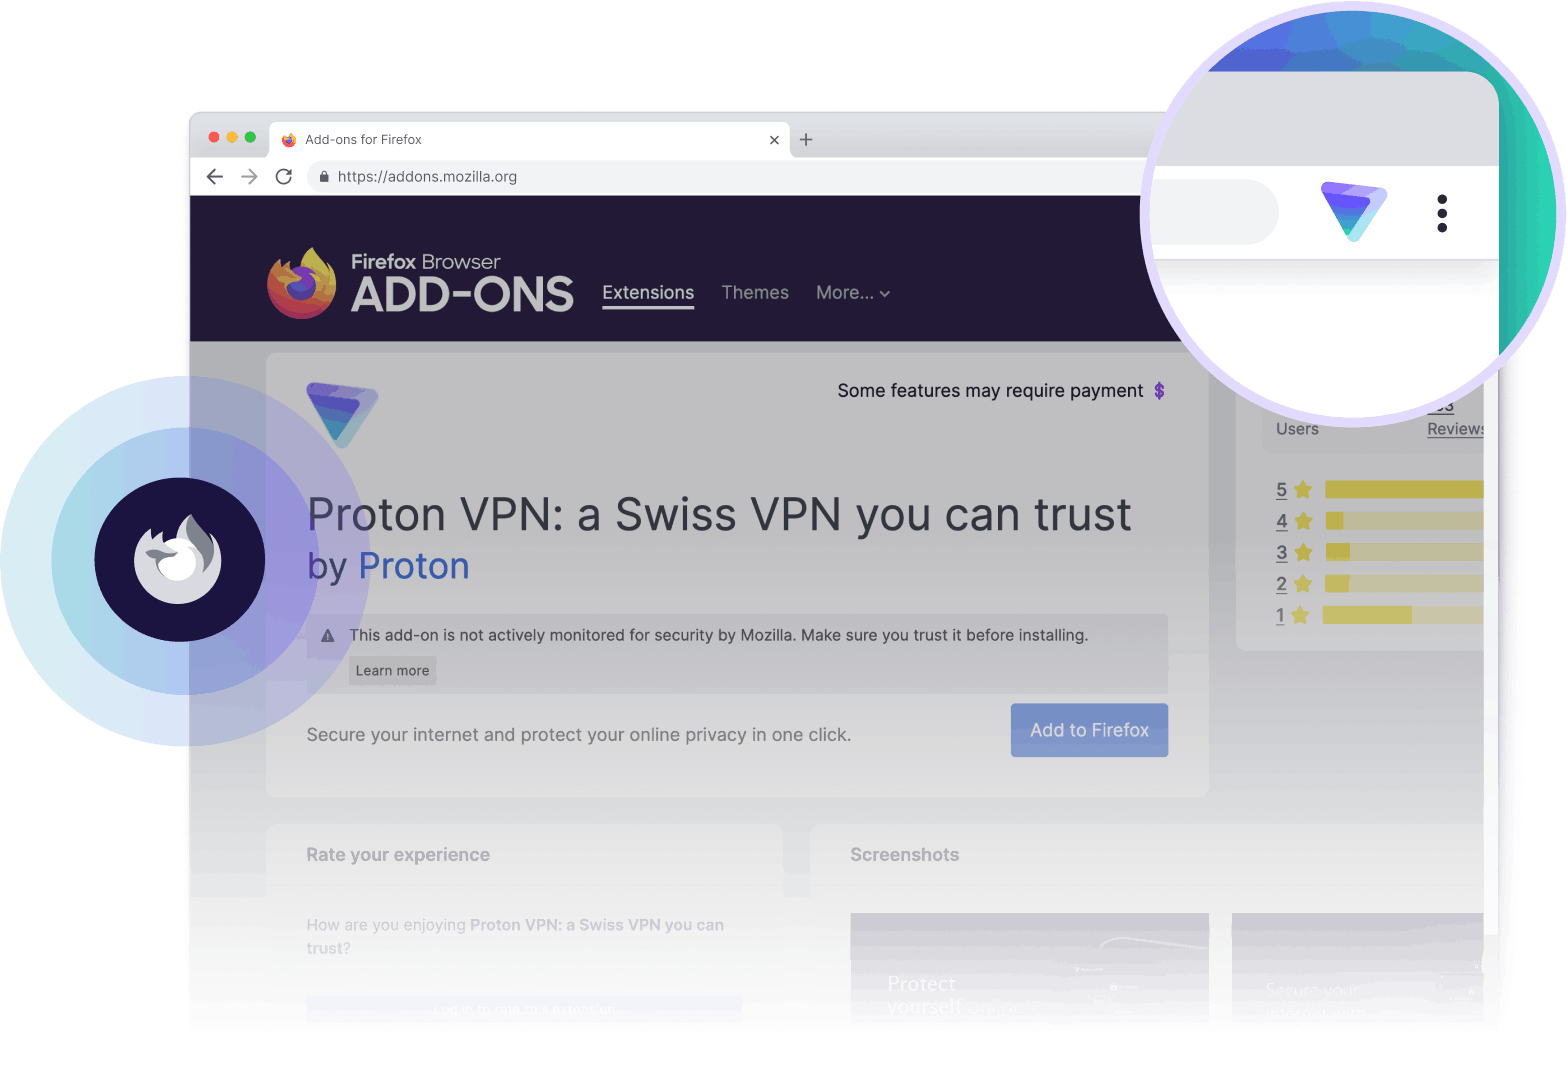Viewport: 1567px width, 1091px height.
Task: Close the Add-ons for Firefox tab
Action: [x=774, y=140]
